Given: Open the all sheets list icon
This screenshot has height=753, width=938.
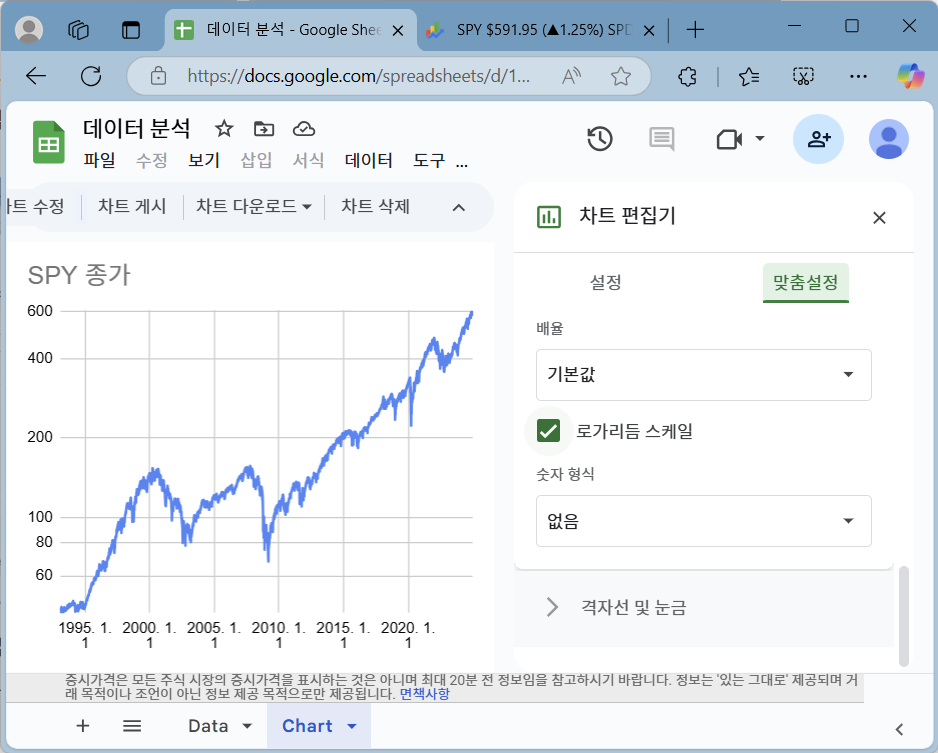Looking at the screenshot, I should pyautogui.click(x=132, y=725).
